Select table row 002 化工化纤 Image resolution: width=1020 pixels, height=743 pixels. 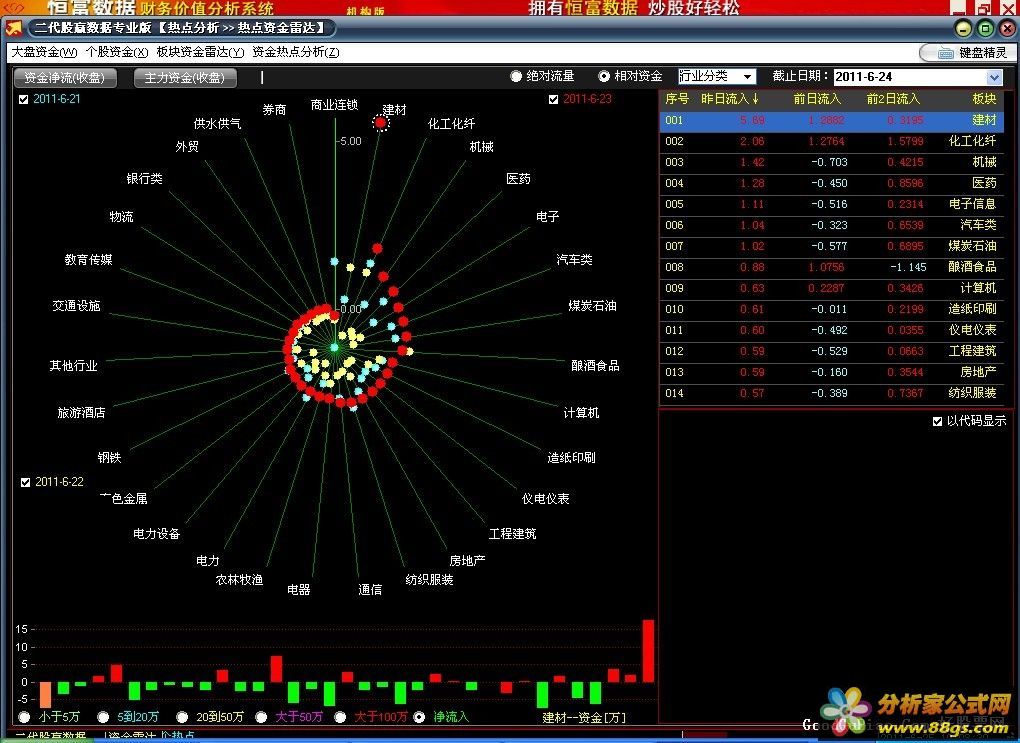[832, 141]
